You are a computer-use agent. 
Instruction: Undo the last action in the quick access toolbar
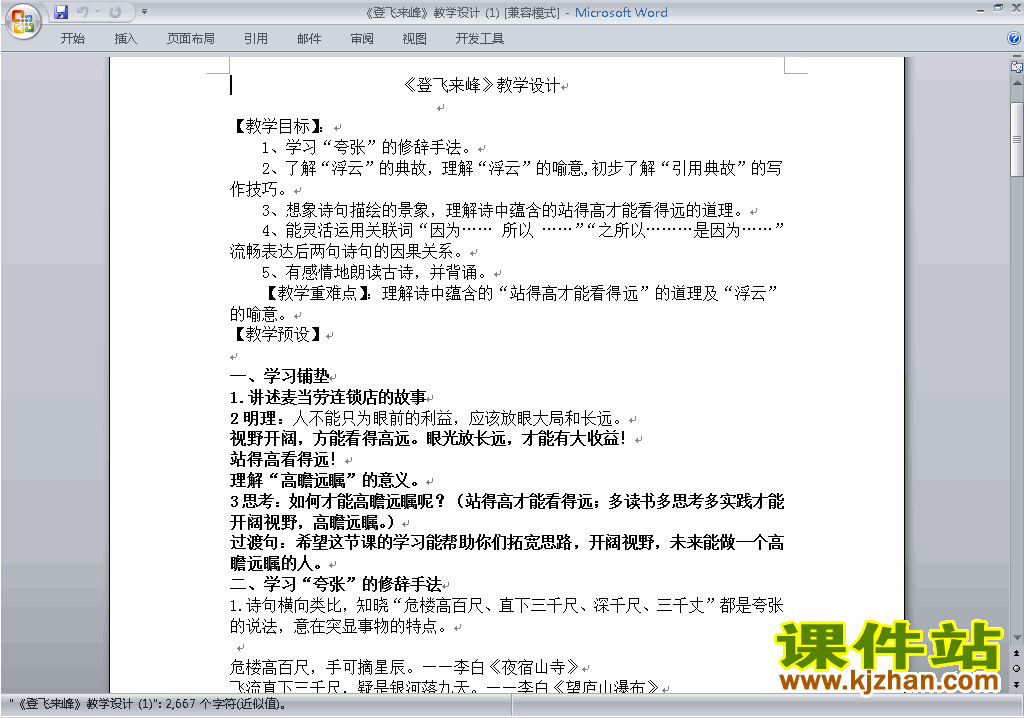click(82, 12)
